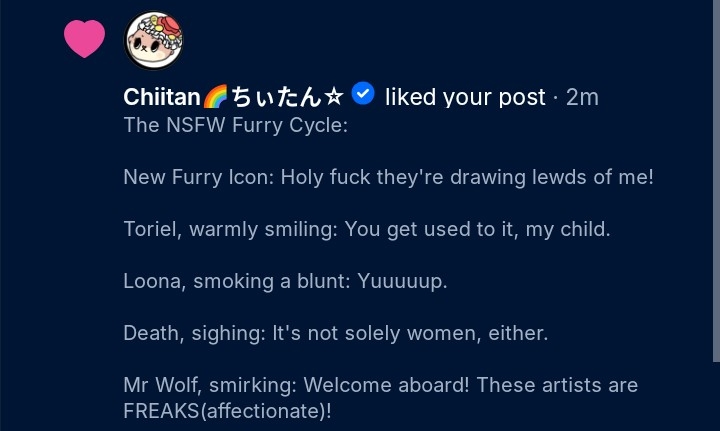The height and width of the screenshot is (431, 720).
Task: Open post via 'The NSFW Furry Cycle:' line
Action: coord(236,125)
